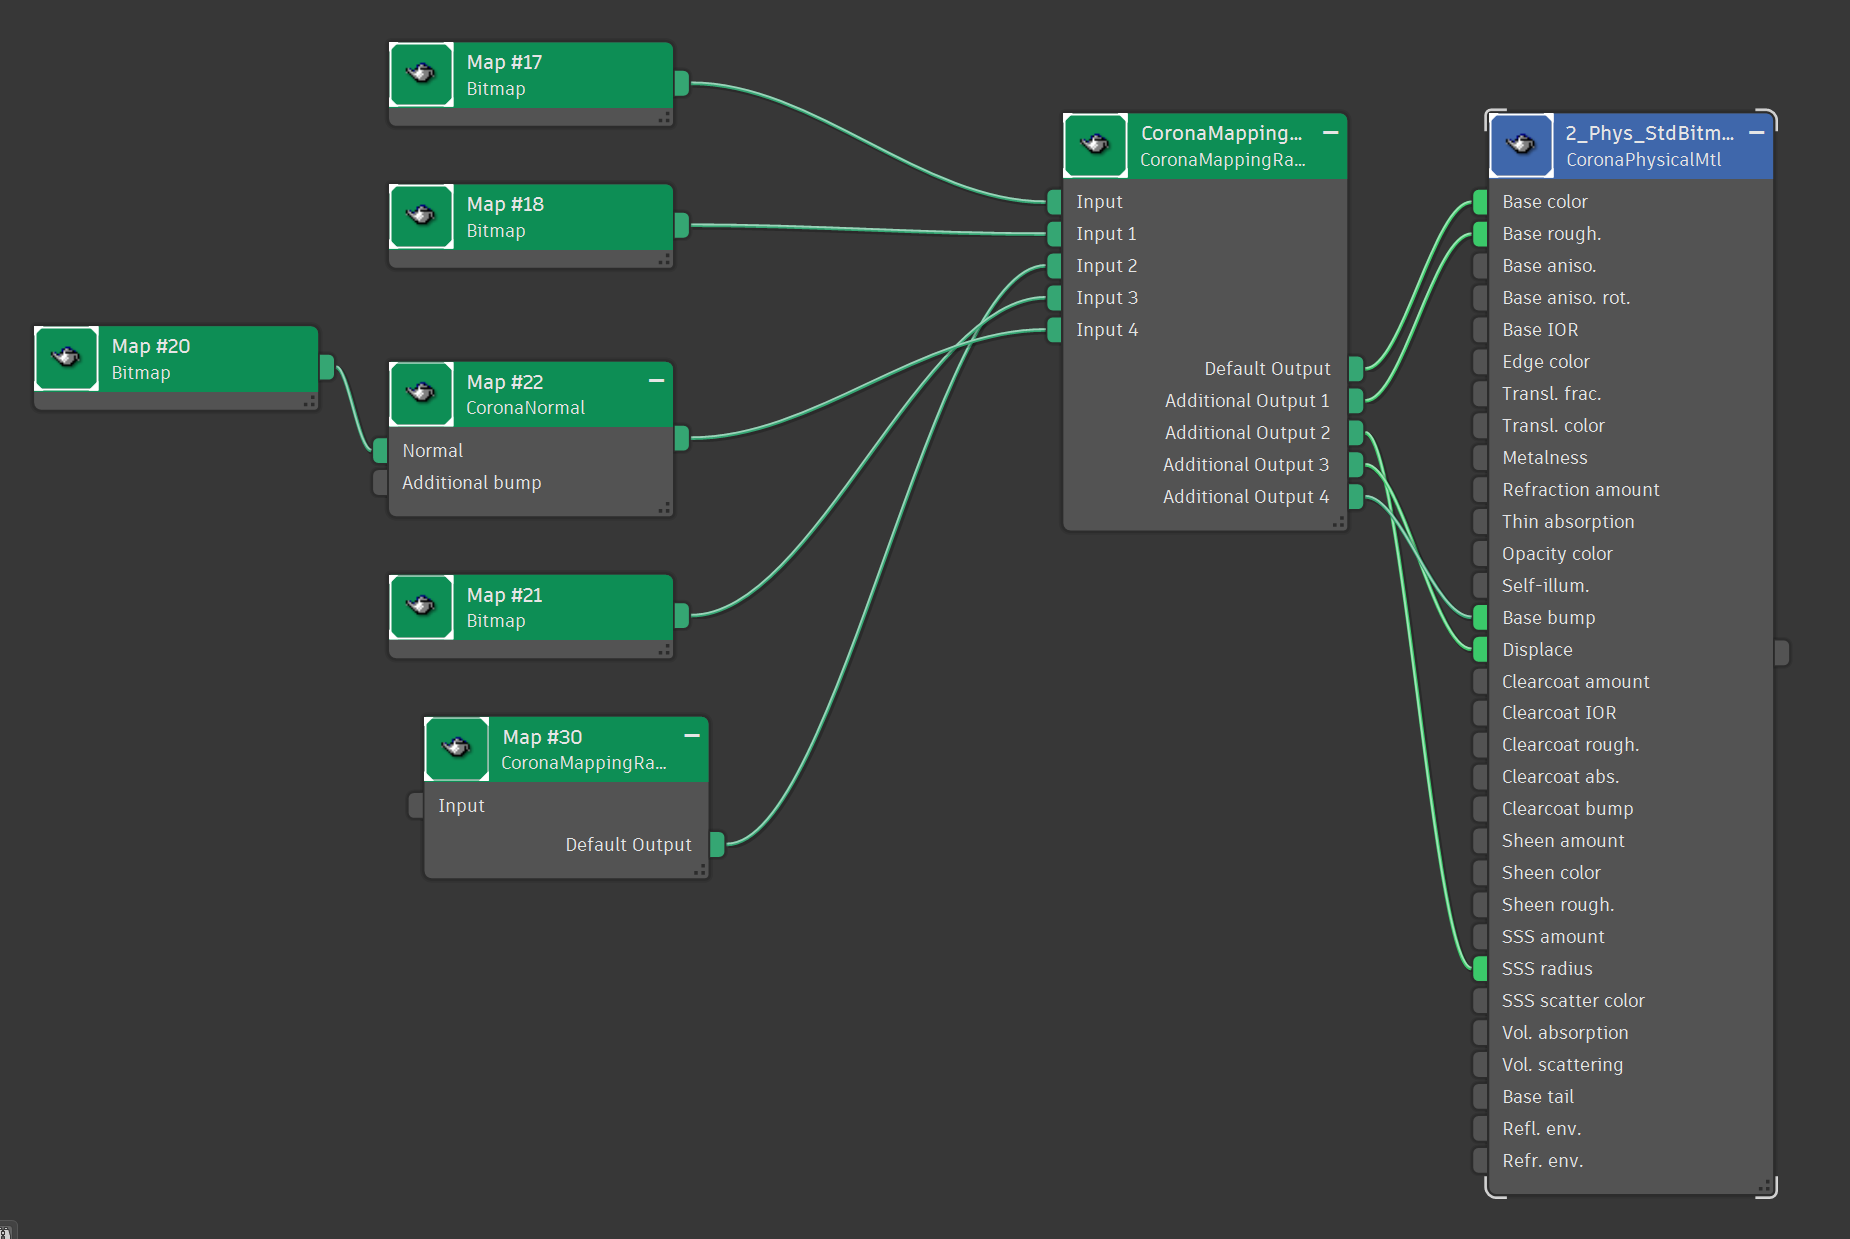The image size is (1850, 1239).
Task: Click the Map #22 CoronaNormal teapot preview icon
Action: 422,394
